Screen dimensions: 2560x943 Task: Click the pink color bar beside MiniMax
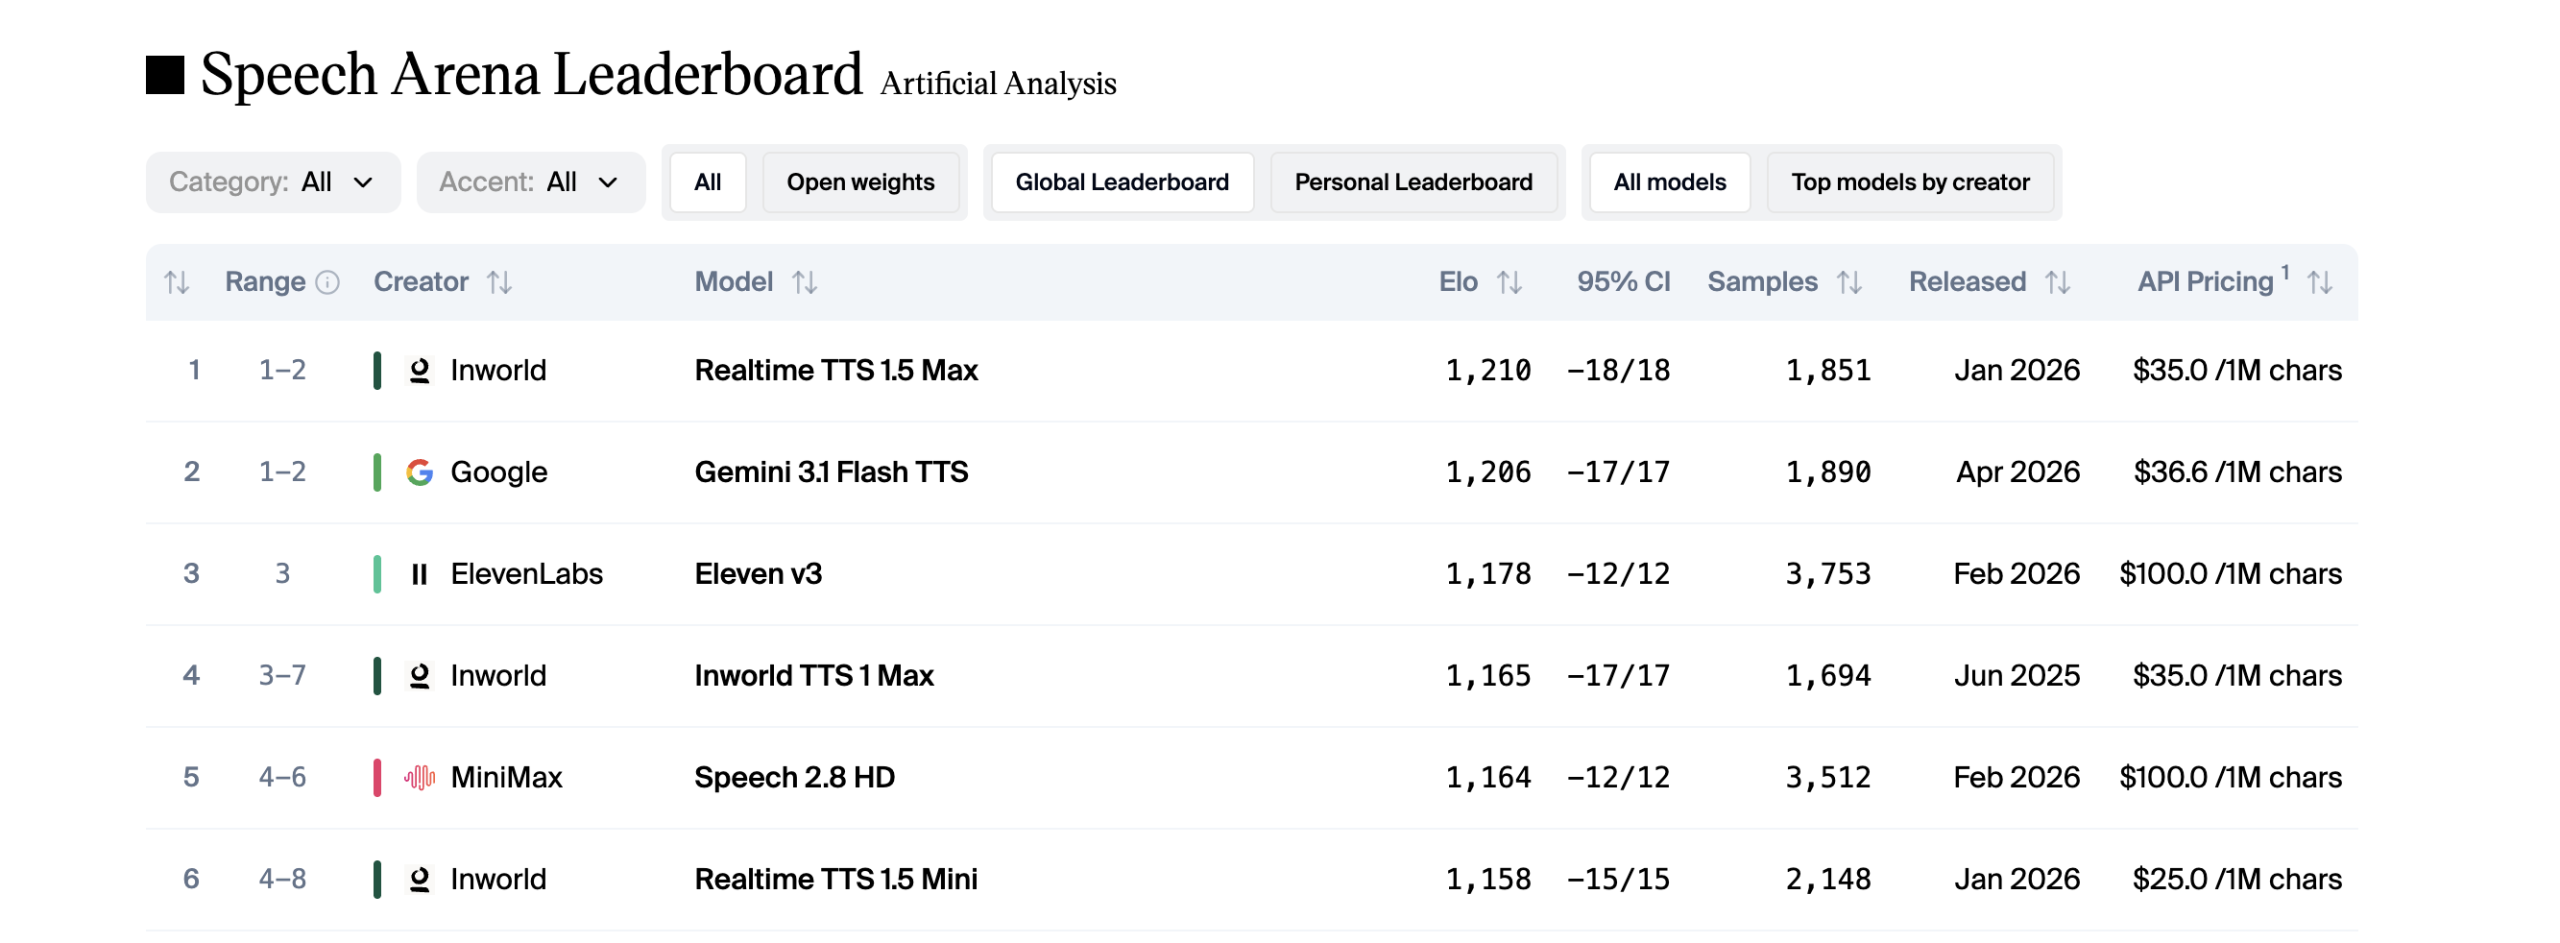pos(377,777)
